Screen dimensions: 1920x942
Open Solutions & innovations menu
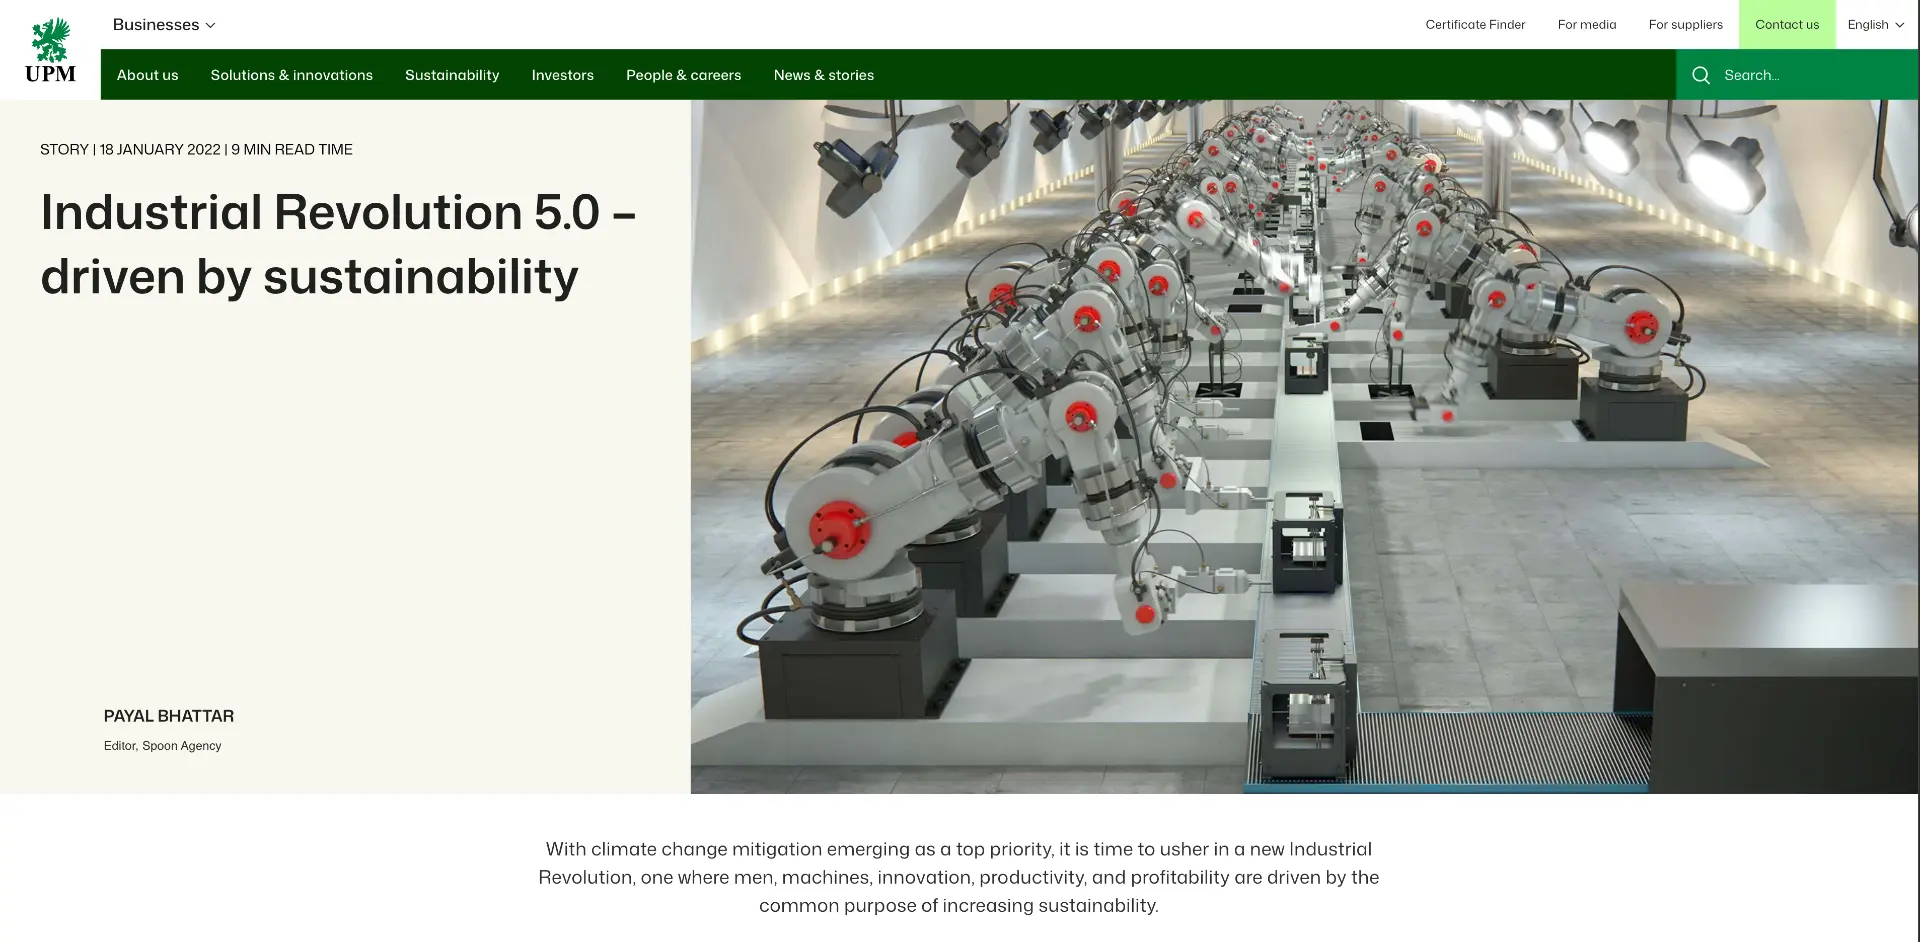[x=291, y=75]
